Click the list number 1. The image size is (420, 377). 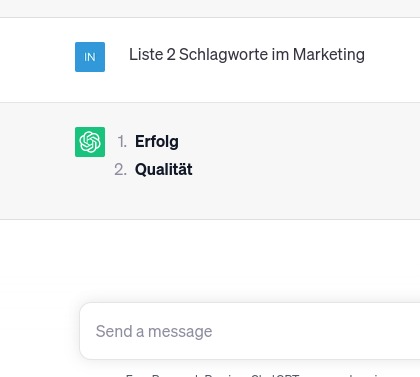tap(122, 142)
